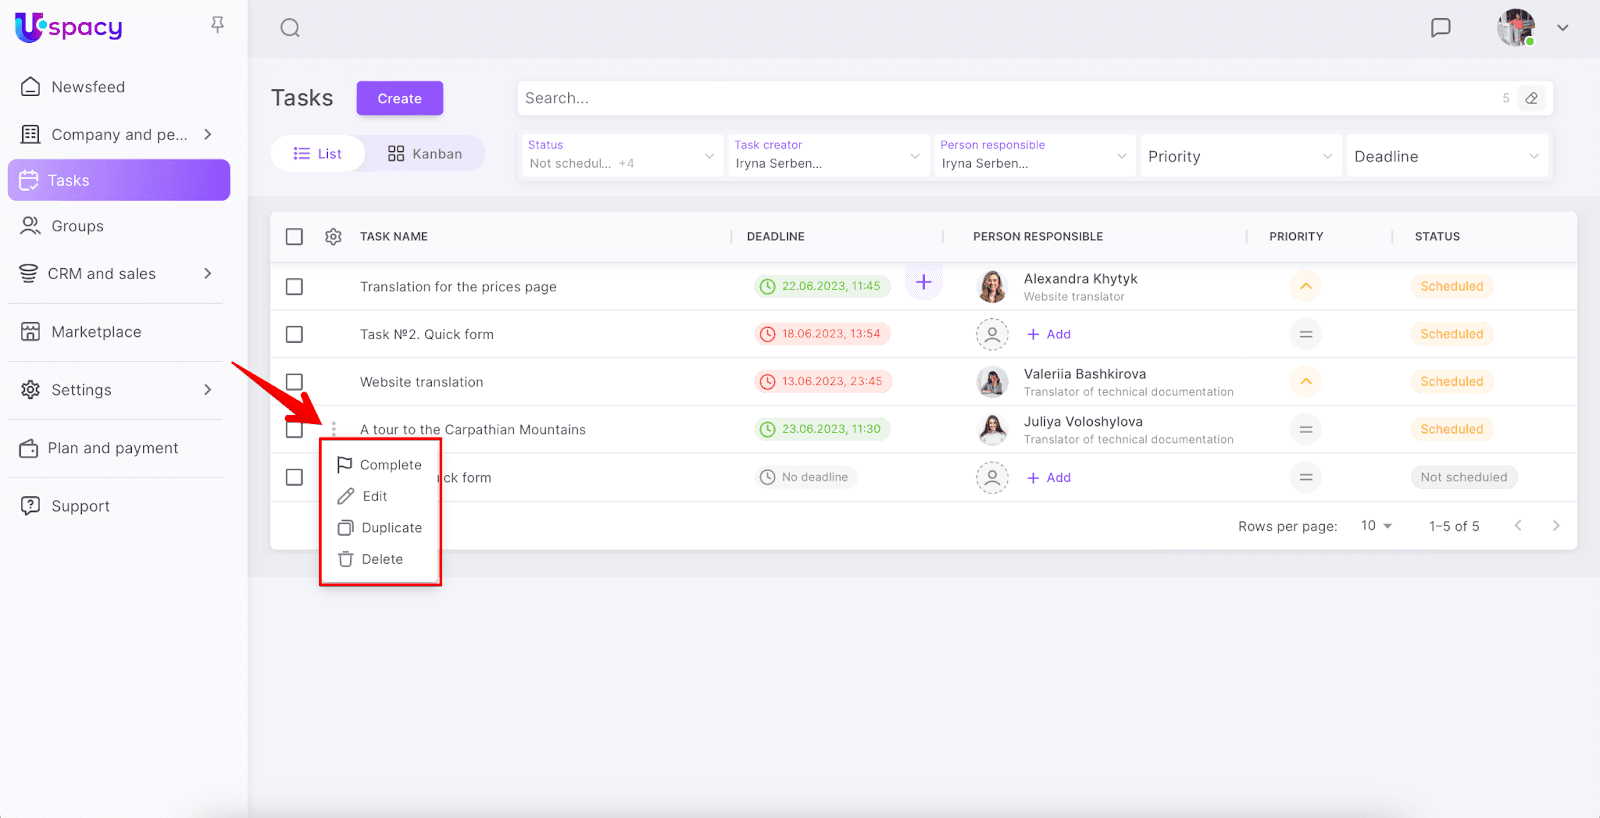
Task: Expand the Deadline filter dropdown
Action: tap(1446, 157)
